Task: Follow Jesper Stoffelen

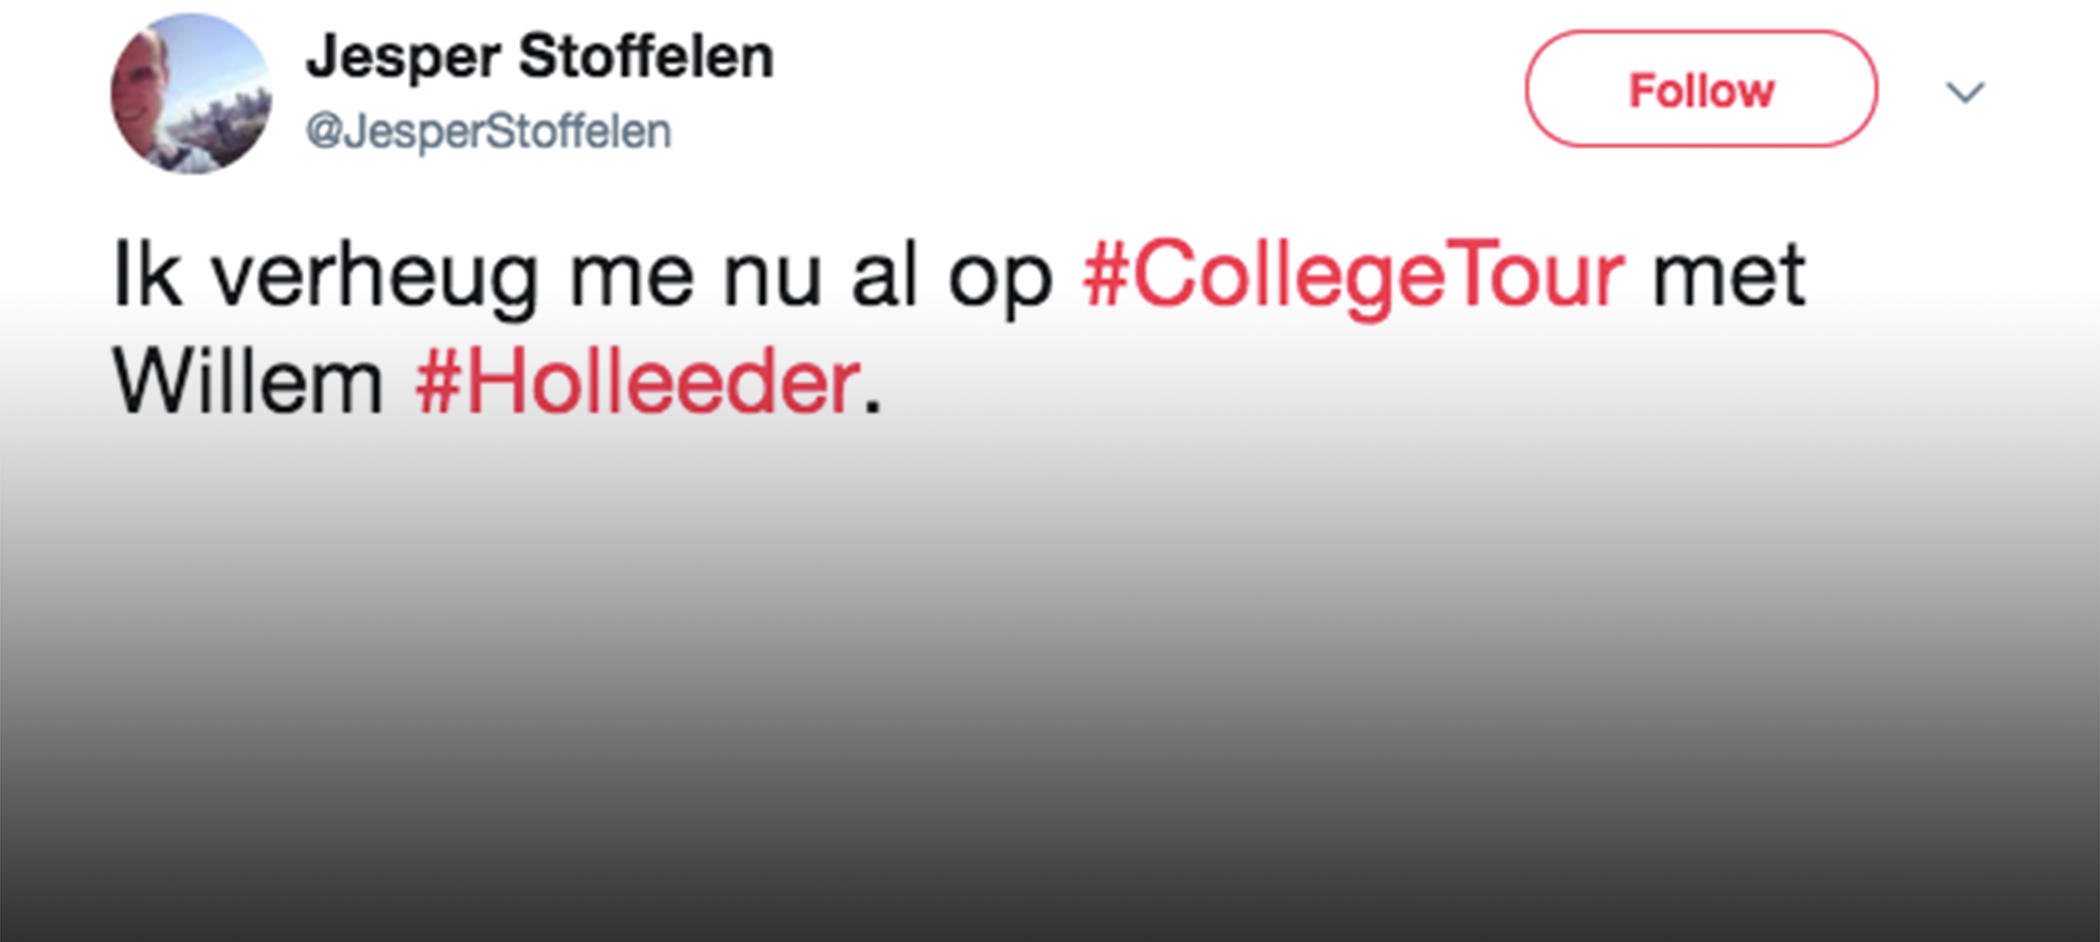Action: tap(1700, 90)
